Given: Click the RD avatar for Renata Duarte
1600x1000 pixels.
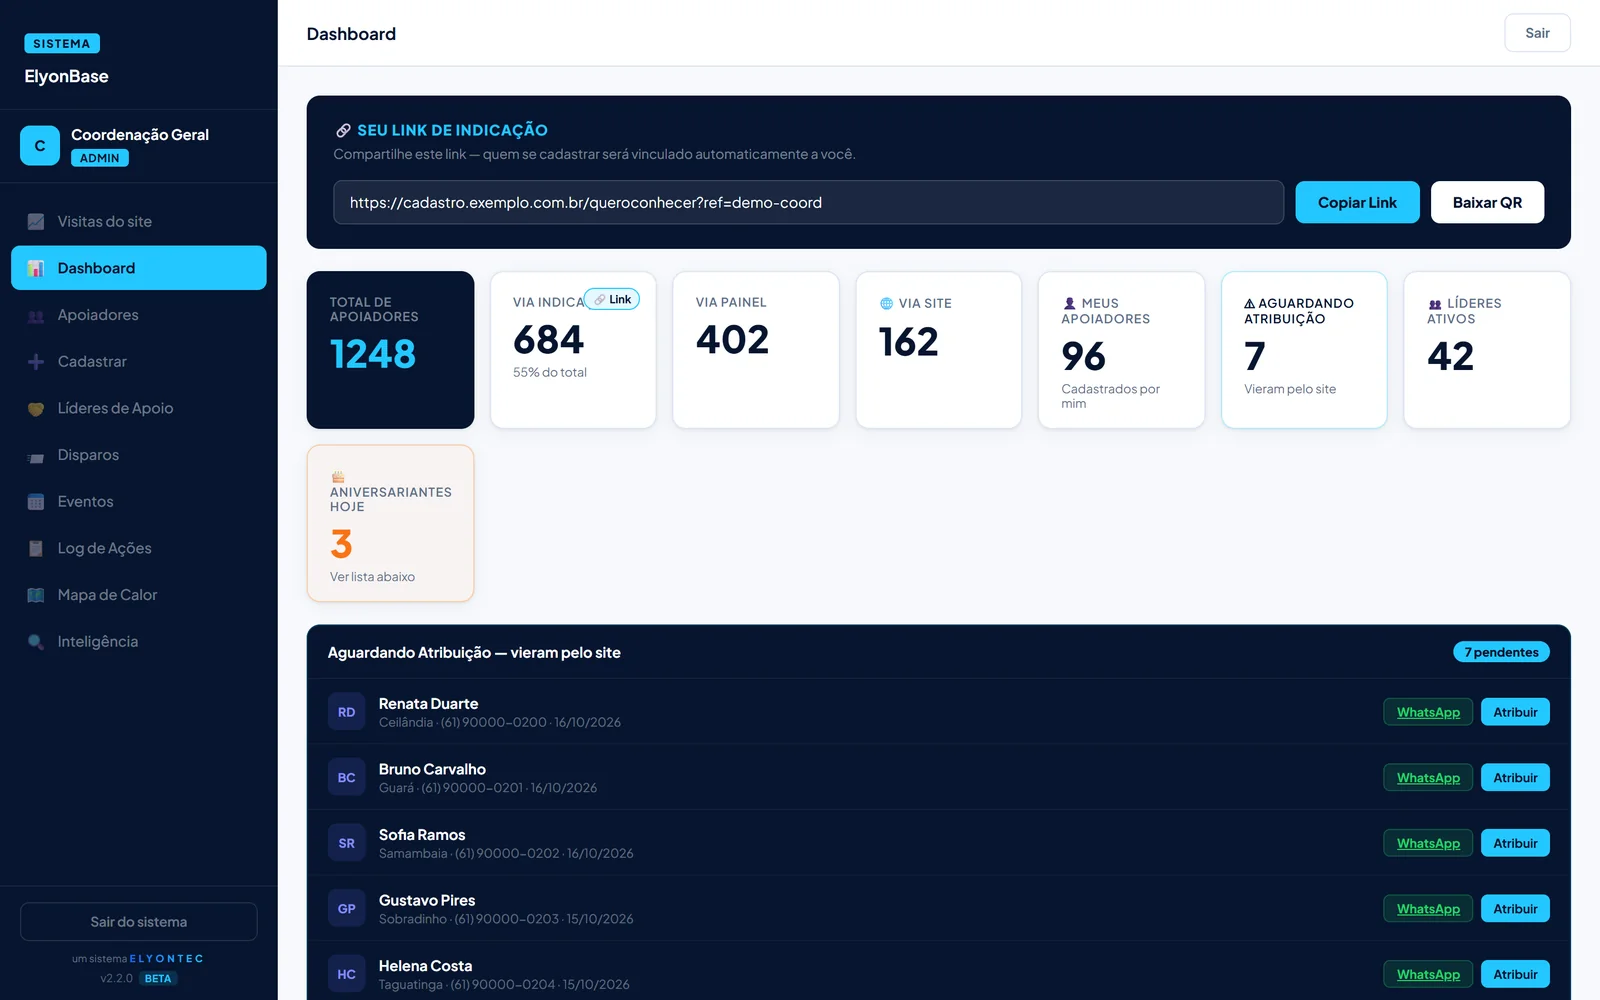Looking at the screenshot, I should (x=346, y=712).
